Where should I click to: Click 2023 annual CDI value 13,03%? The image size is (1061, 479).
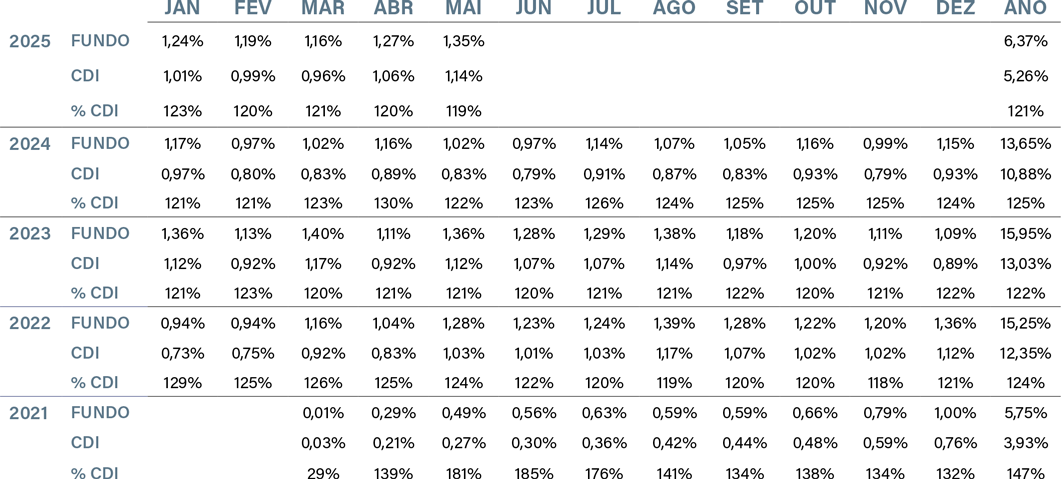[x=1025, y=264]
